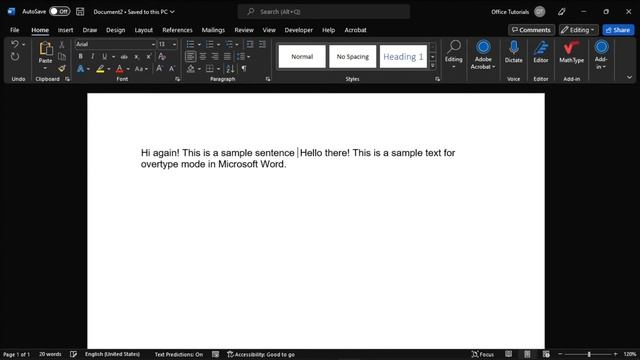Set Align Left alignment
This screenshot has width=640, height=360.
pyautogui.click(x=190, y=56)
